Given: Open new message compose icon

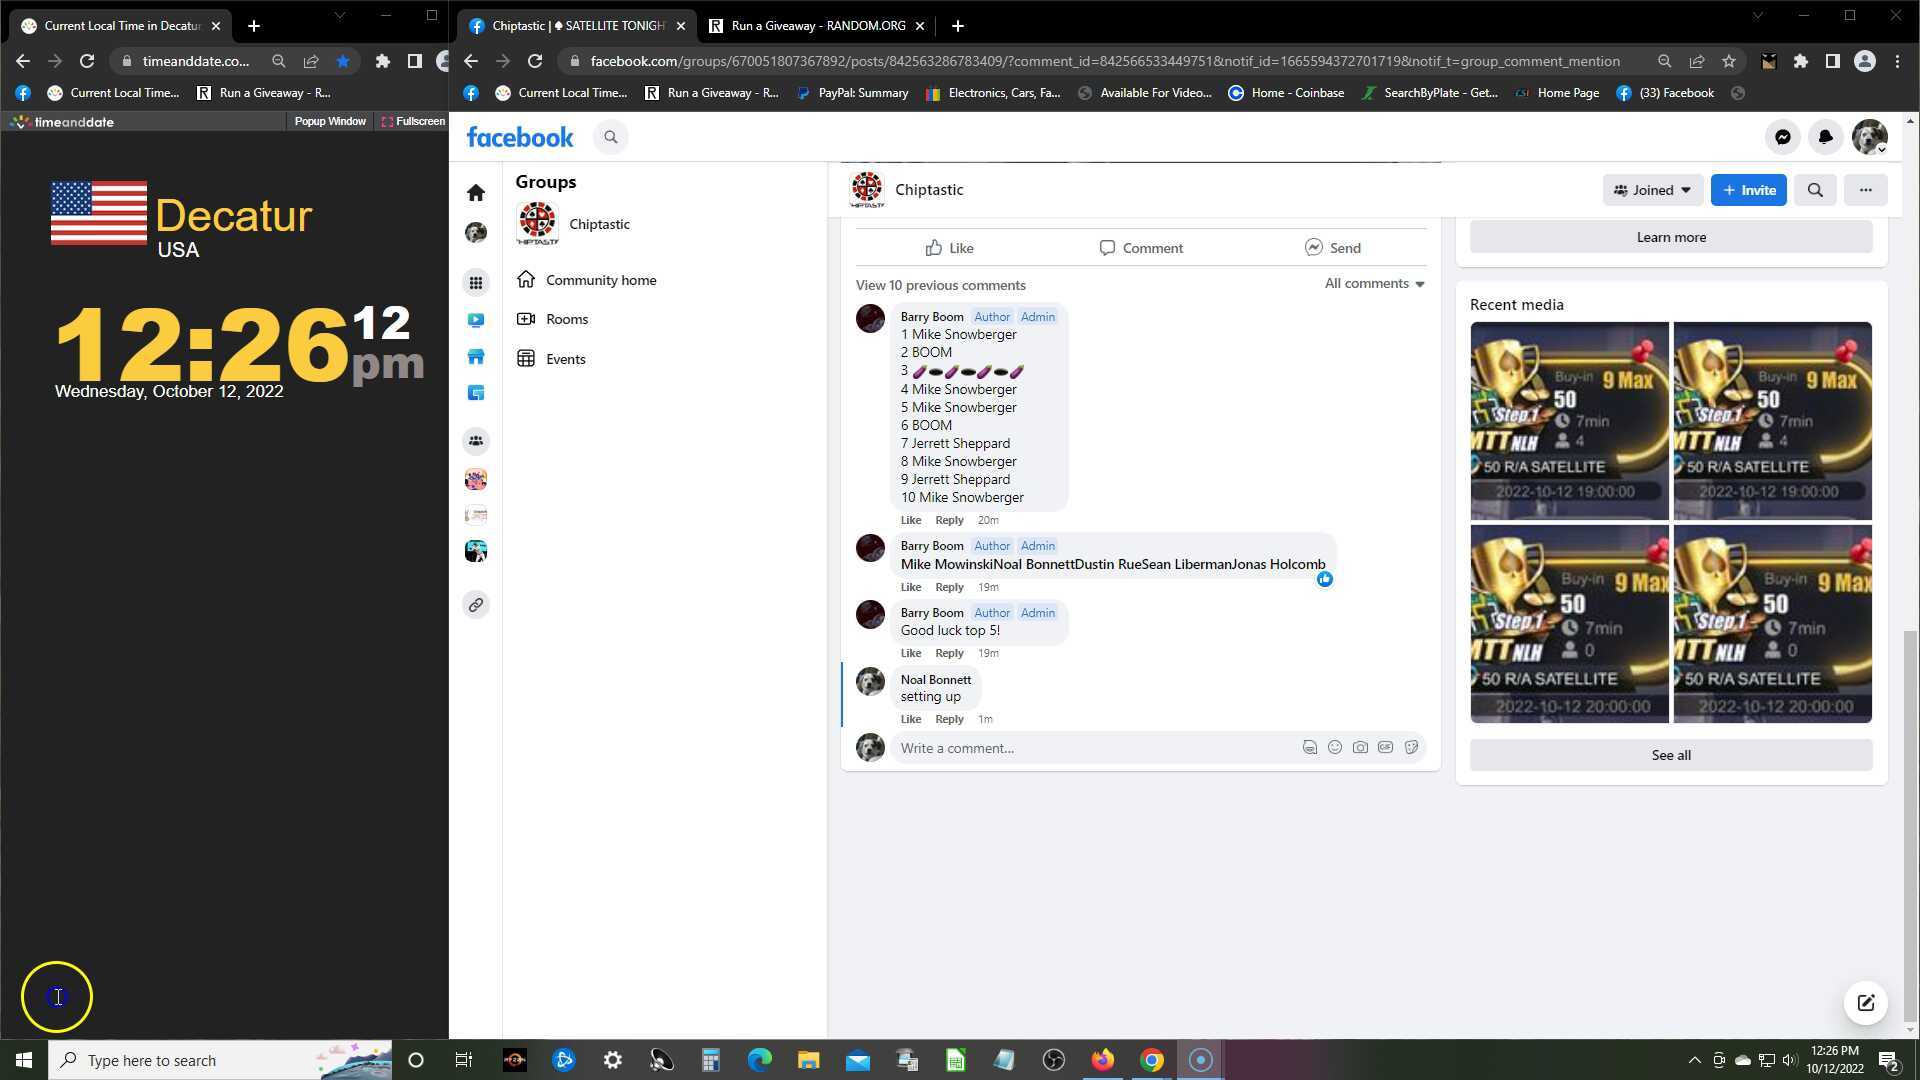Looking at the screenshot, I should [1865, 1003].
